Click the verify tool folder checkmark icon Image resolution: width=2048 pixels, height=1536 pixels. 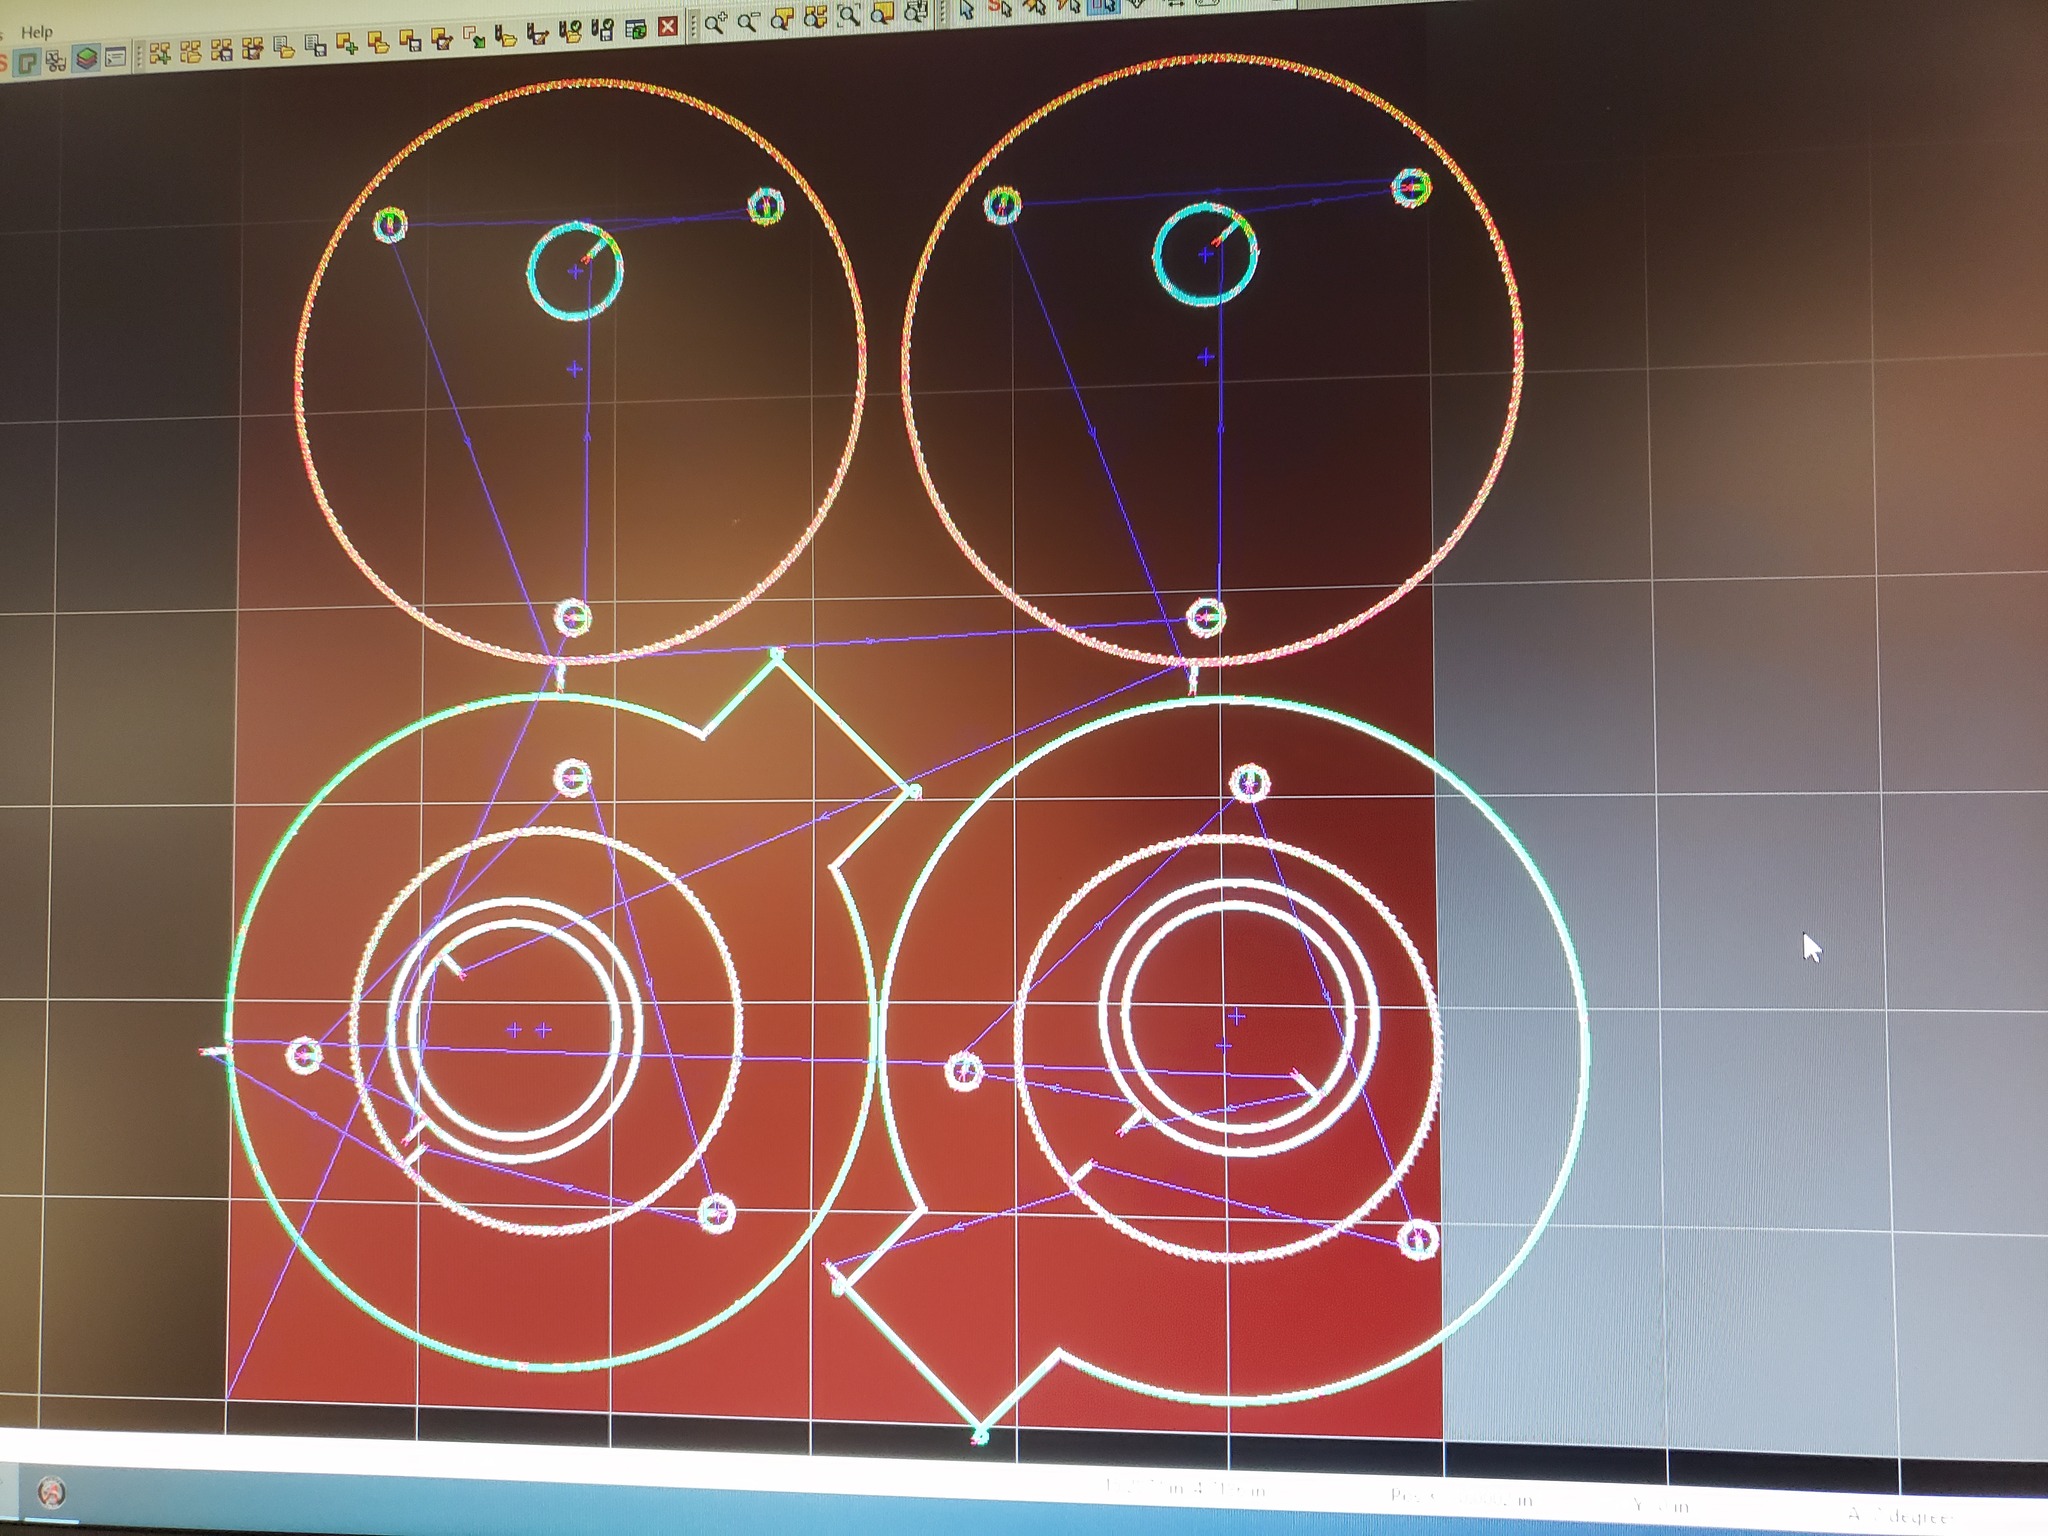(570, 32)
